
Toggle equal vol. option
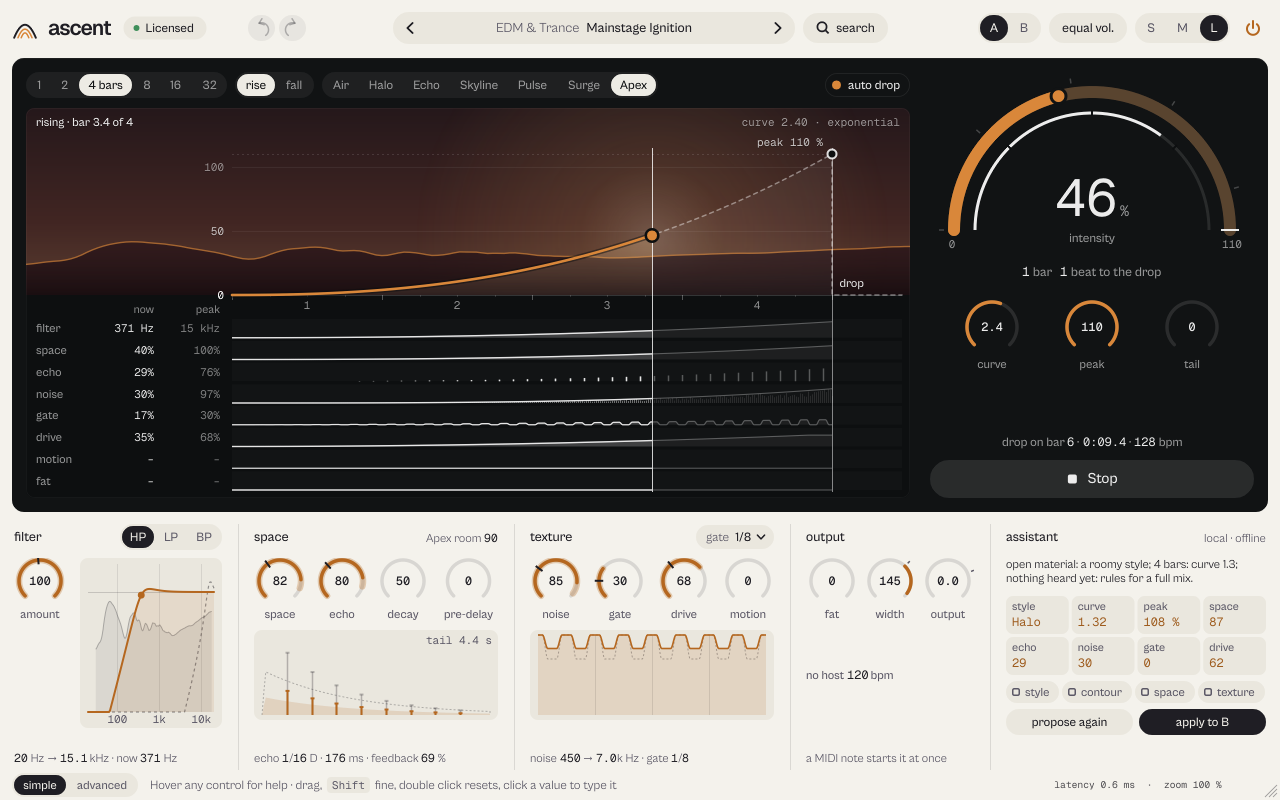1088,28
